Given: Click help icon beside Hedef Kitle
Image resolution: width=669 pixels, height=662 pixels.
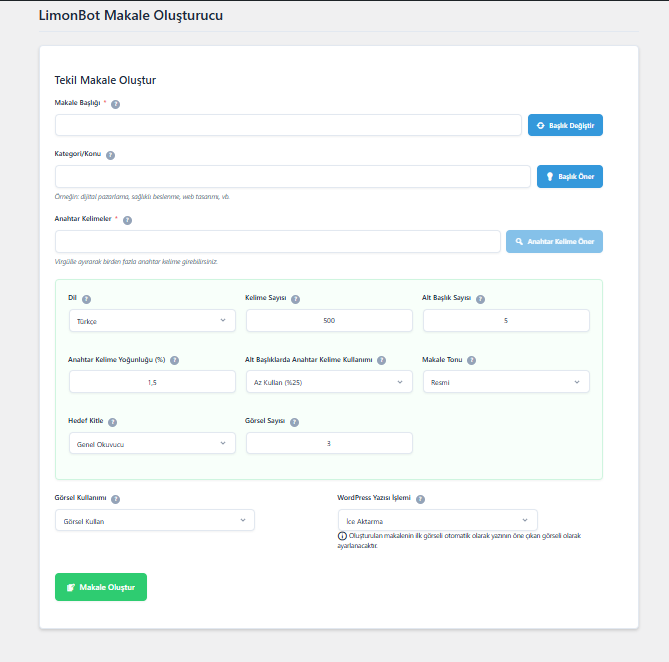Looking at the screenshot, I should (x=112, y=422).
